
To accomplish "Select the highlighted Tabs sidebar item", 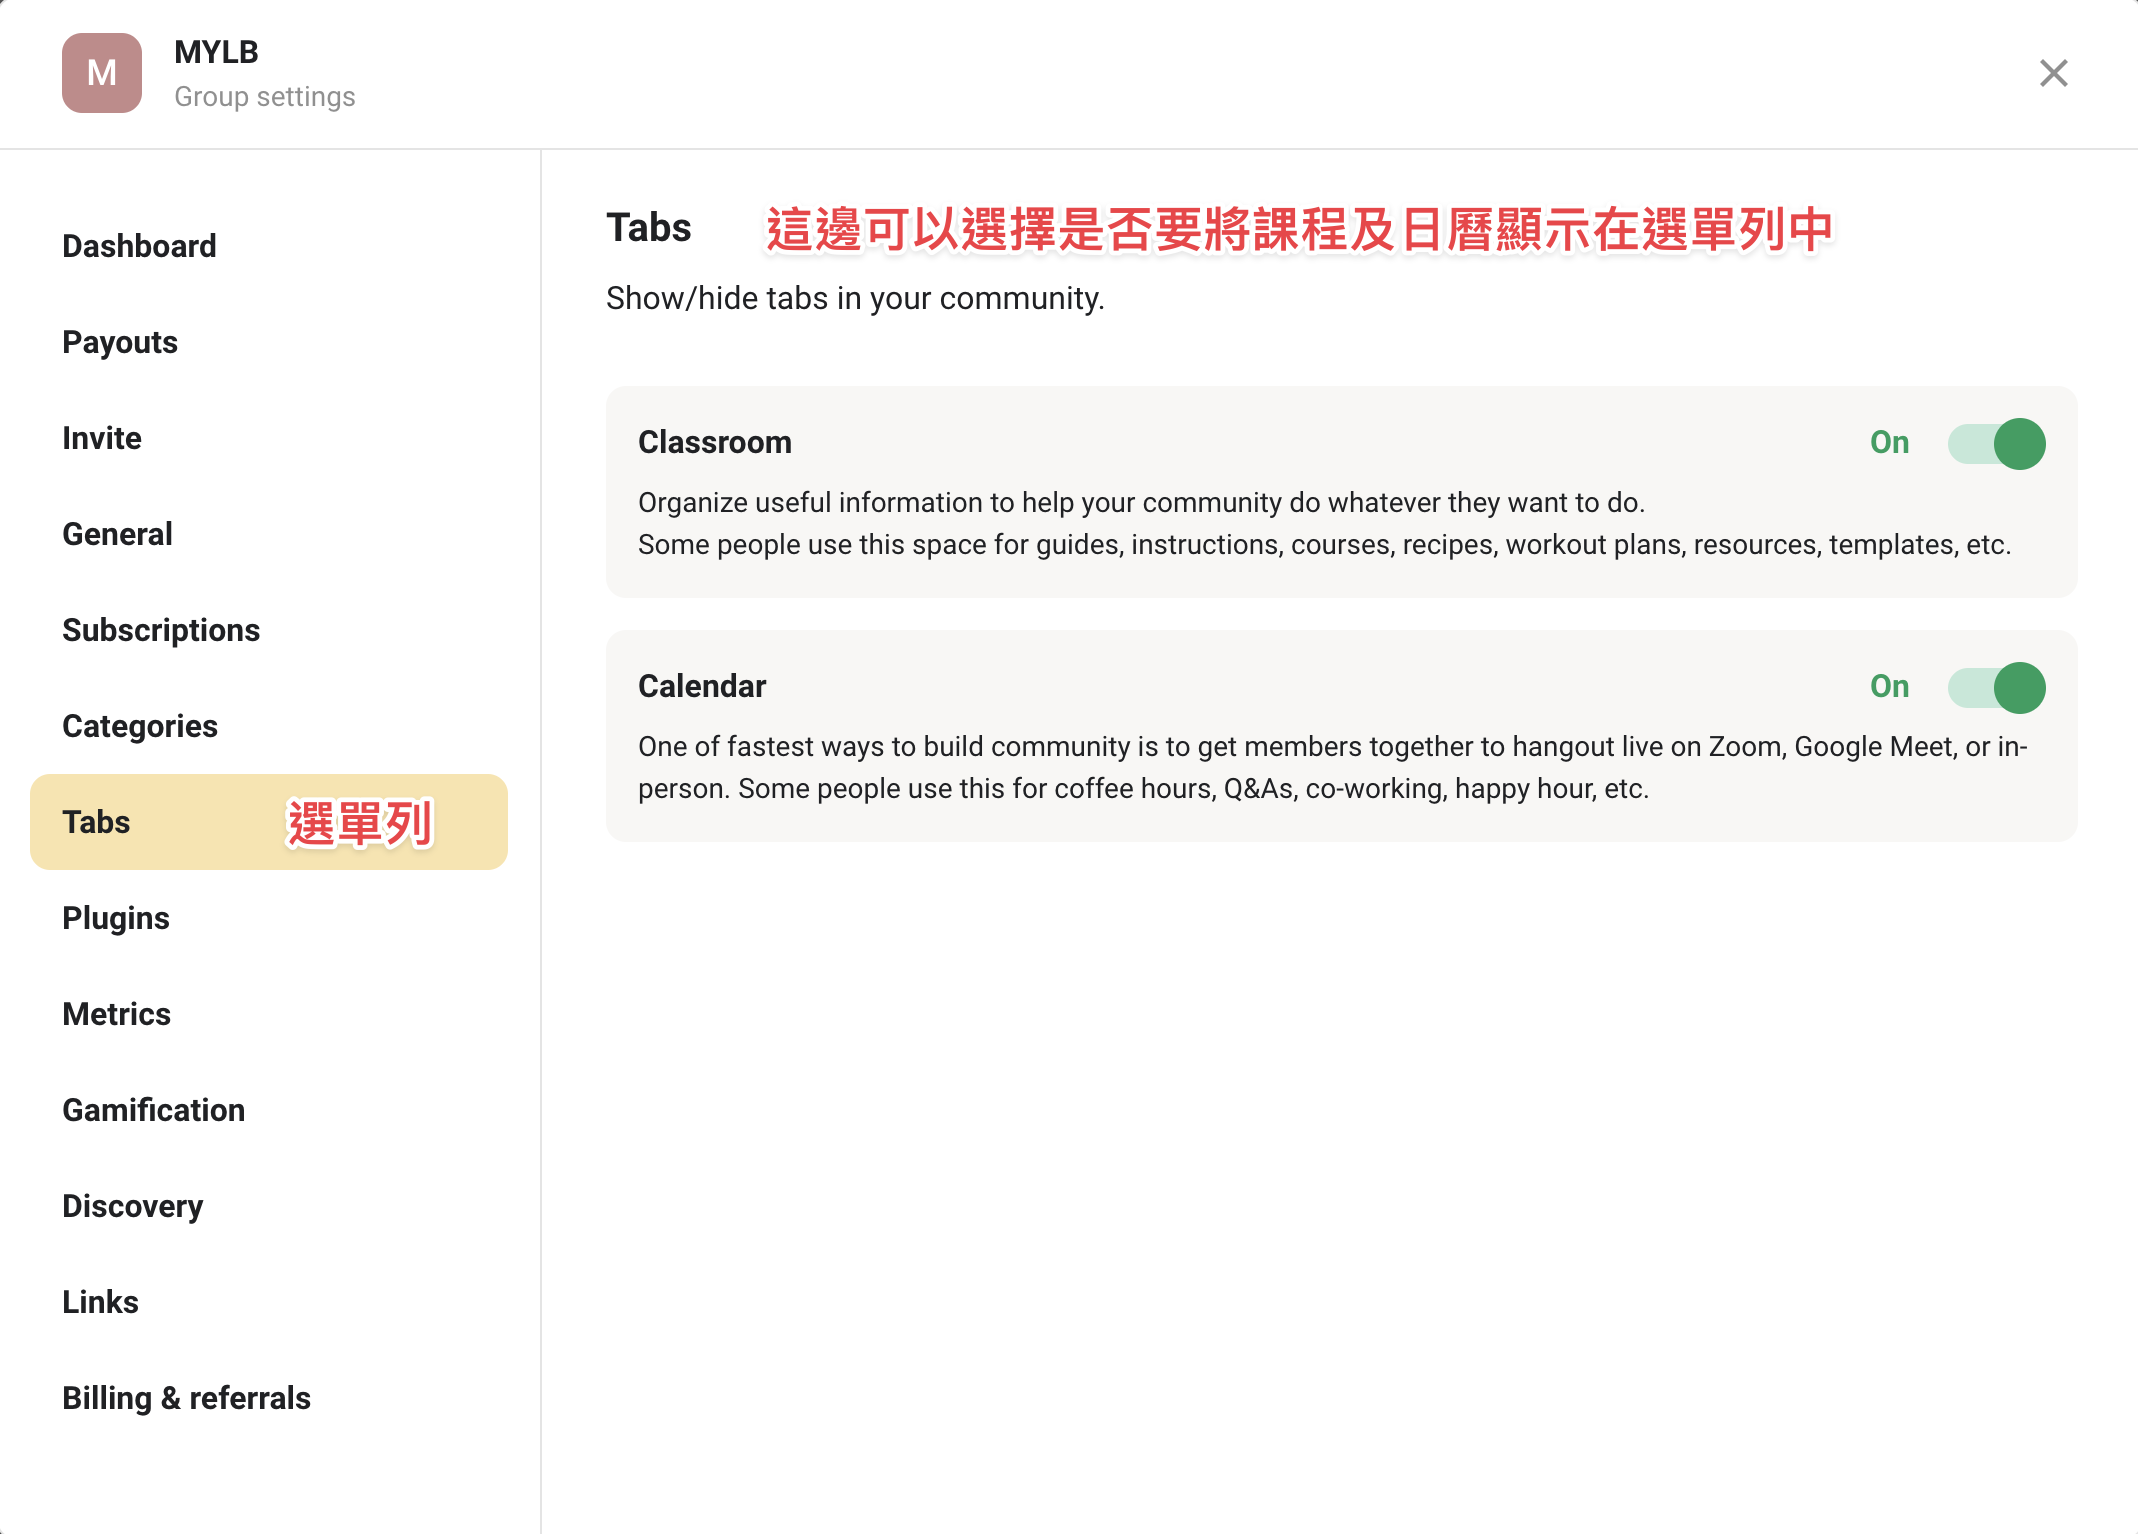I will (269, 822).
